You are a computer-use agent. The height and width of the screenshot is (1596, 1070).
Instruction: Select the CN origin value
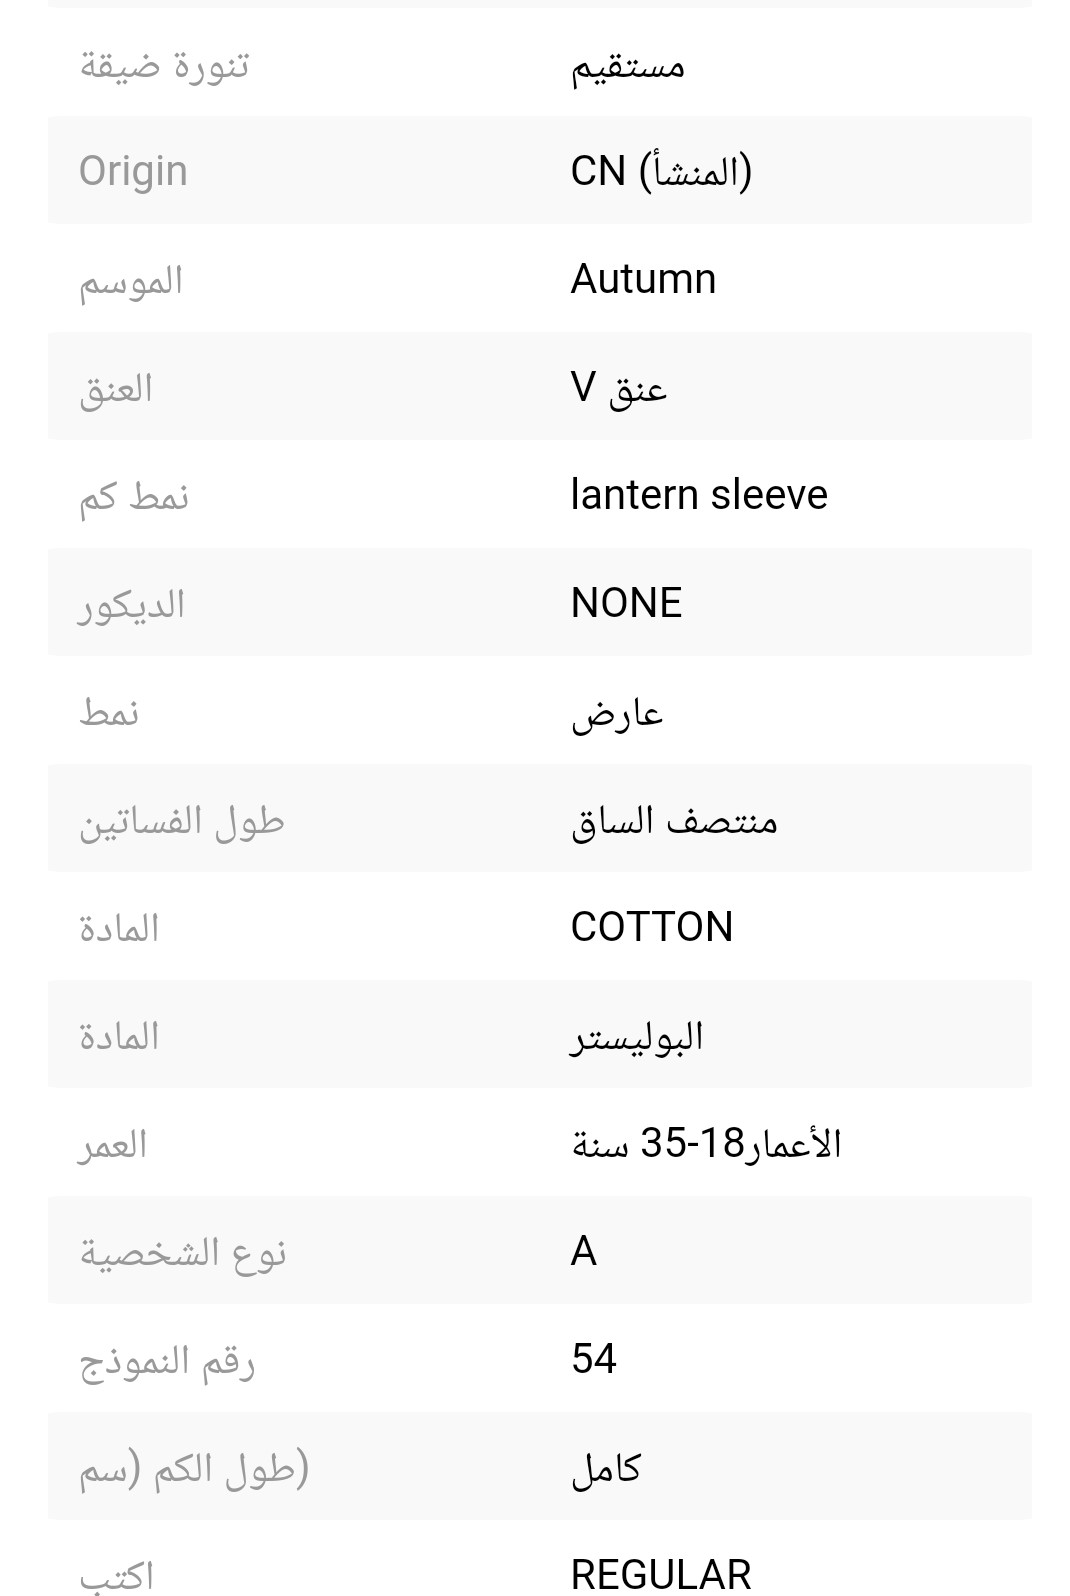660,171
